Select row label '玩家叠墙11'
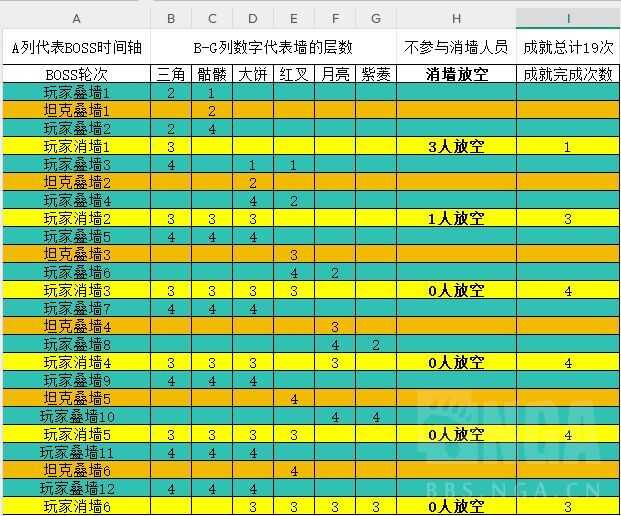 pos(76,452)
